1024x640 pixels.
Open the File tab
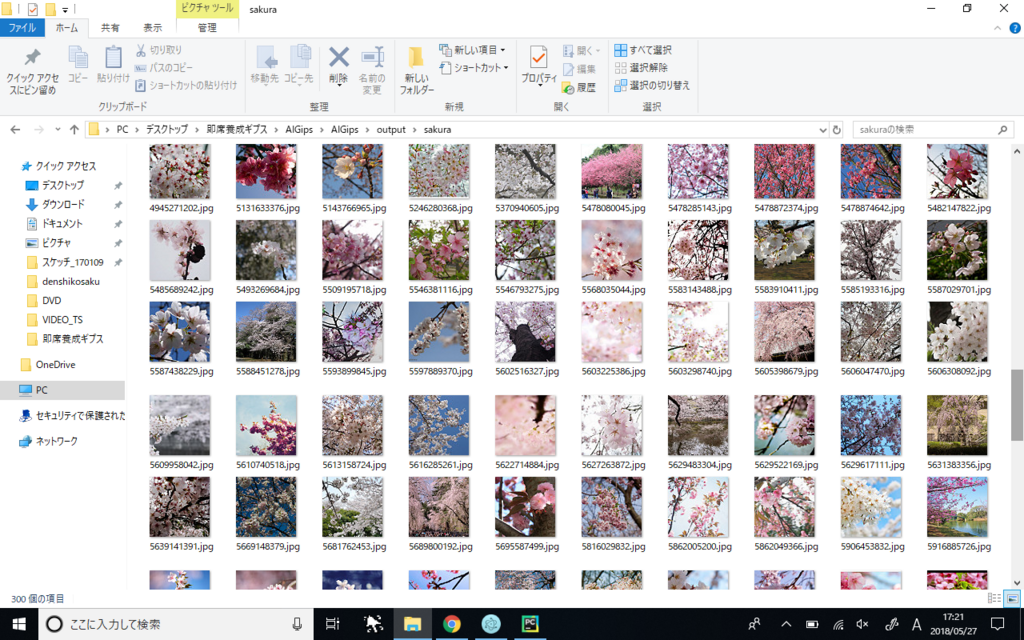tap(22, 27)
